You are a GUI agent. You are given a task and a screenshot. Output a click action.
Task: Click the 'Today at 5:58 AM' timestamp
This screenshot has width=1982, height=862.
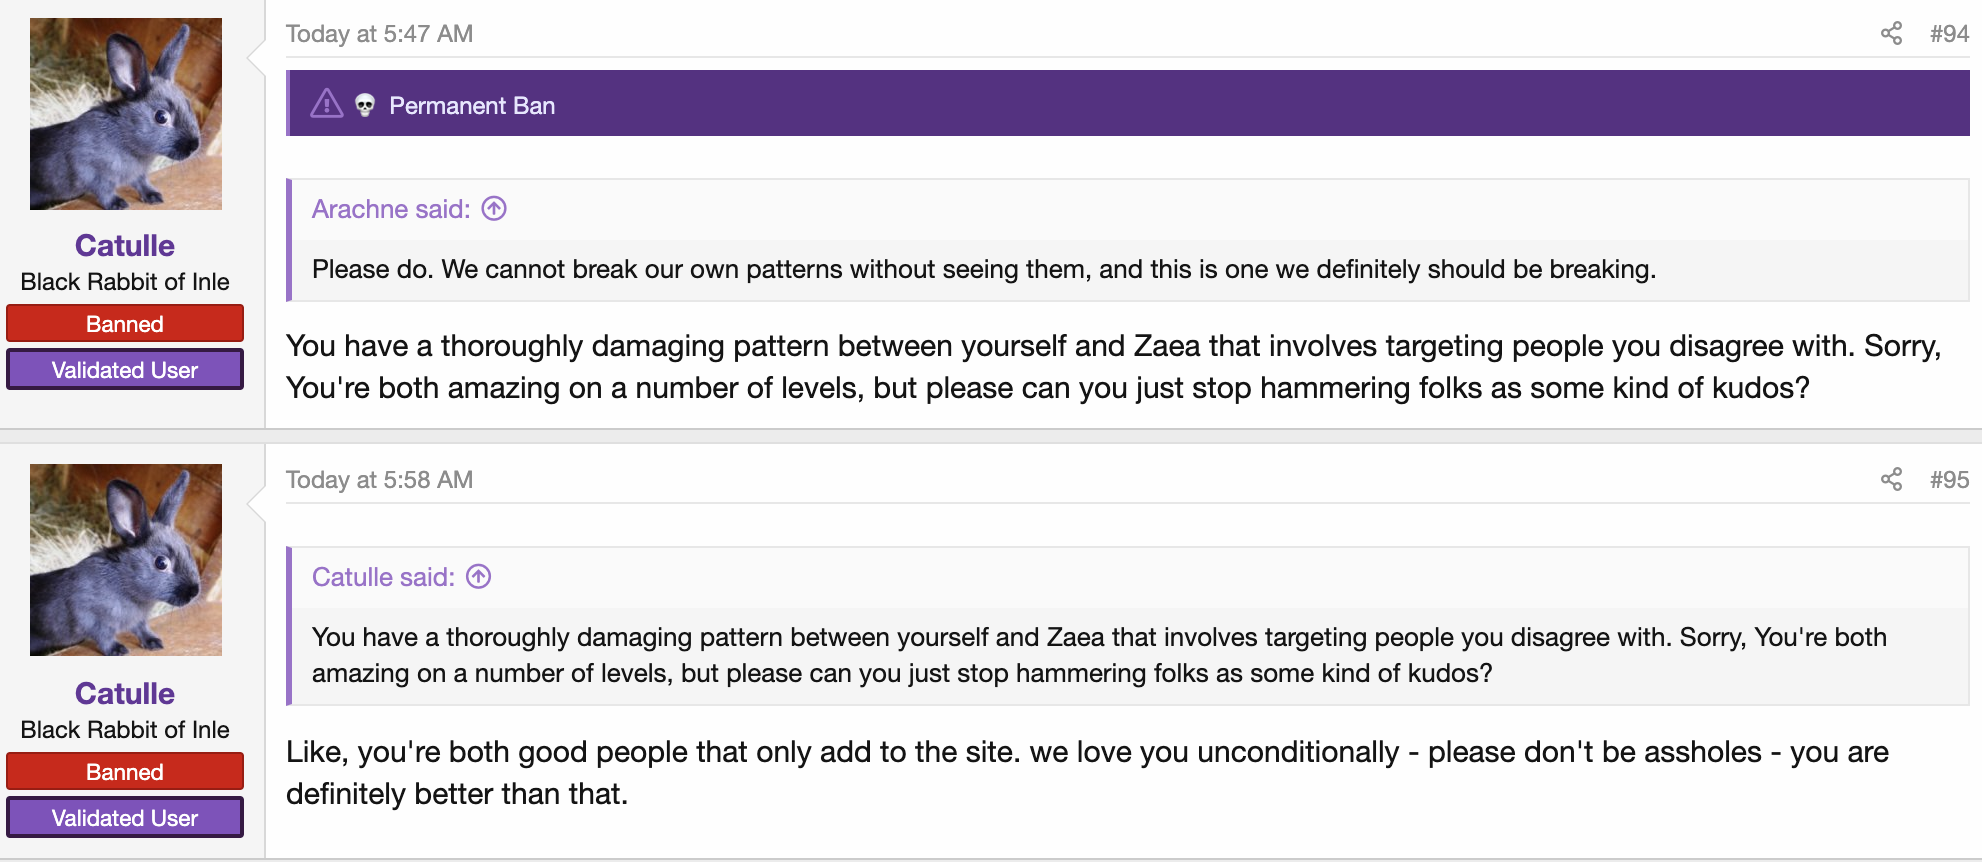379,480
